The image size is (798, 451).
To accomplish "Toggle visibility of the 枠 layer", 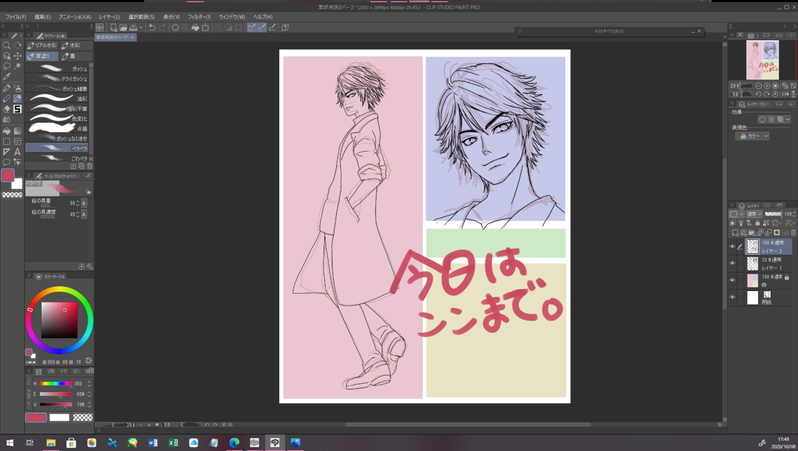I will tap(732, 280).
